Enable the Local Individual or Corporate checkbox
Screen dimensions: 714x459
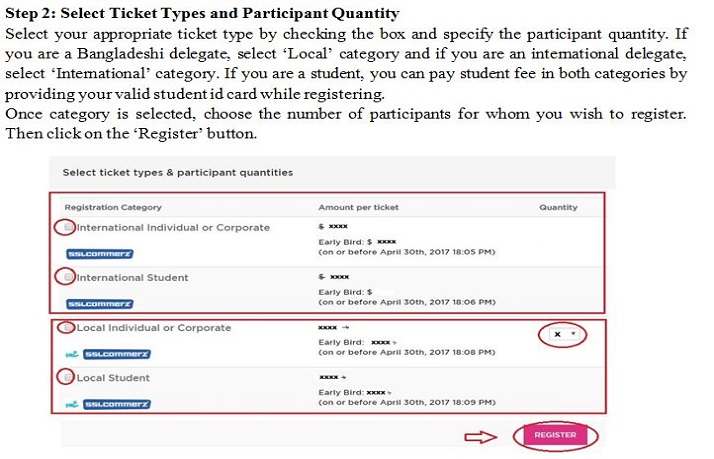68,328
